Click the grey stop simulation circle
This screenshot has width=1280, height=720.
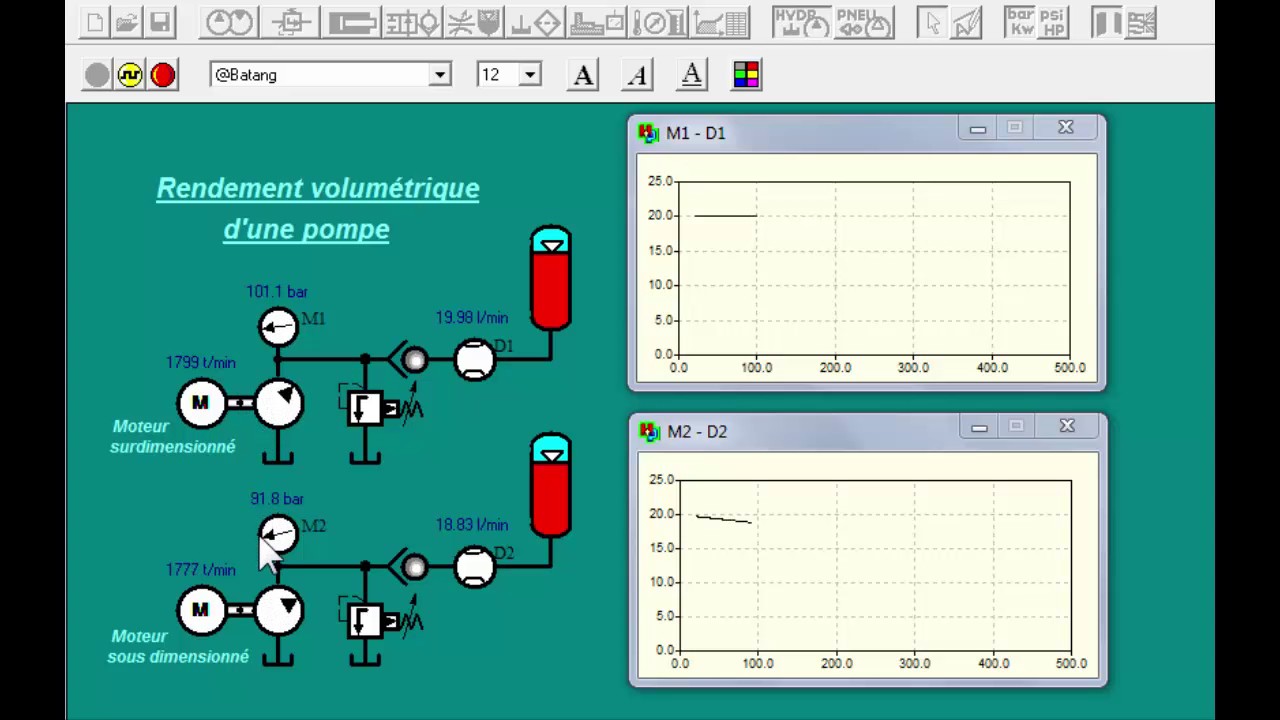pos(97,75)
